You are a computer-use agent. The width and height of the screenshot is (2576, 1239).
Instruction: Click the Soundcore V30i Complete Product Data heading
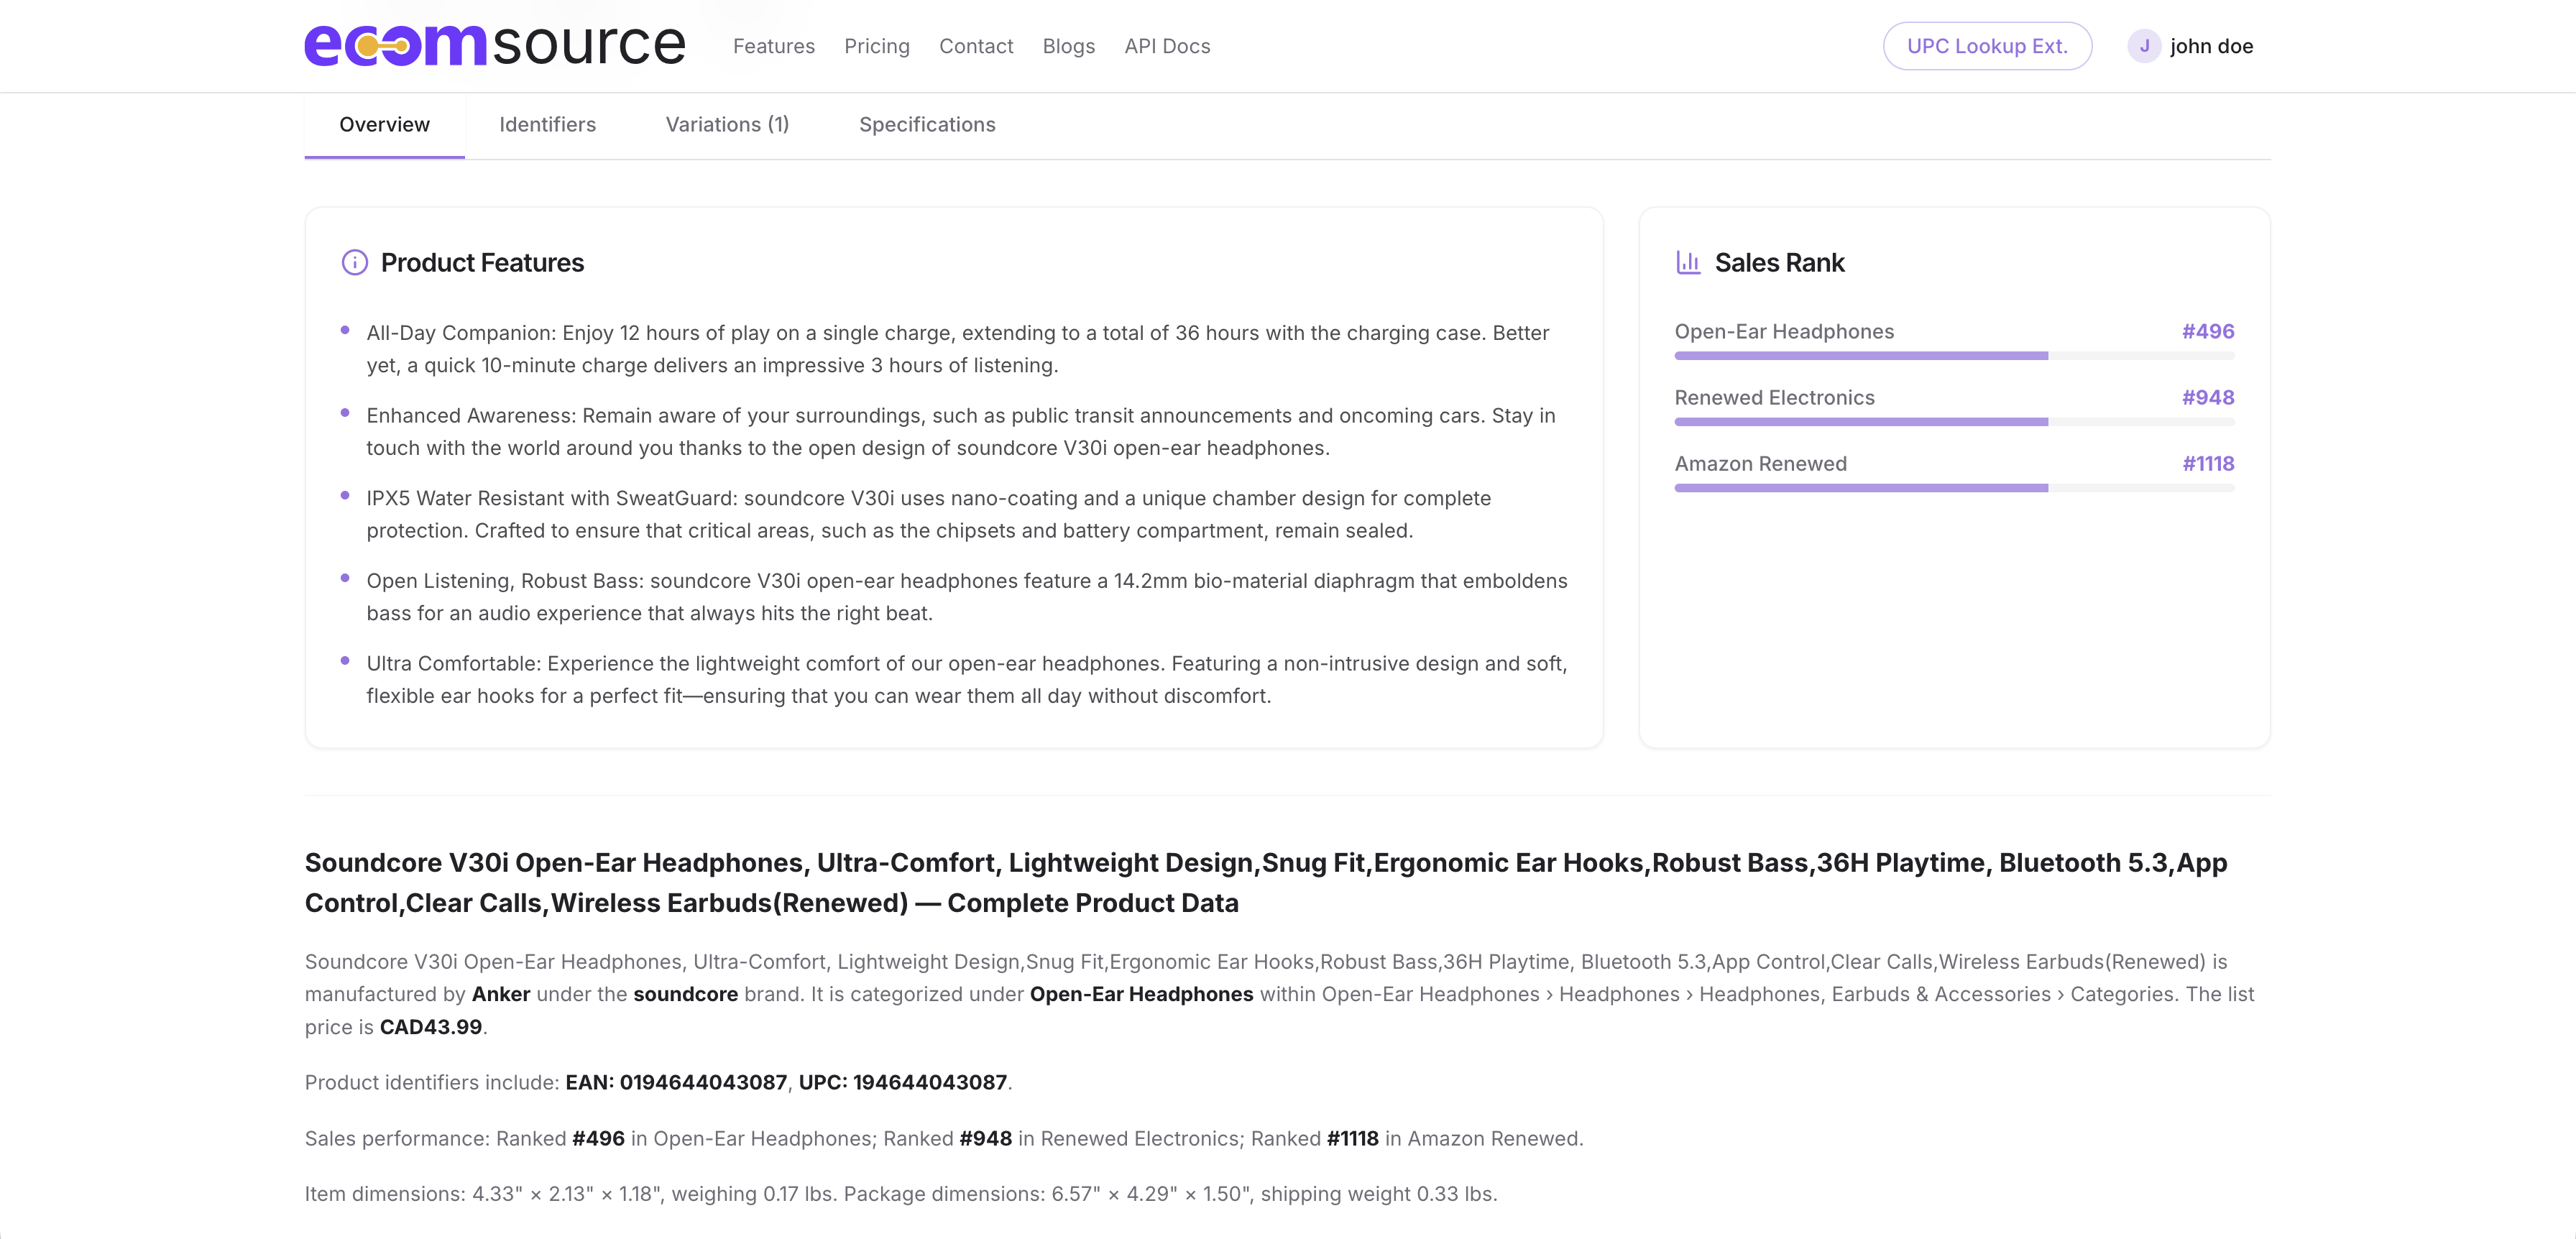point(1266,883)
